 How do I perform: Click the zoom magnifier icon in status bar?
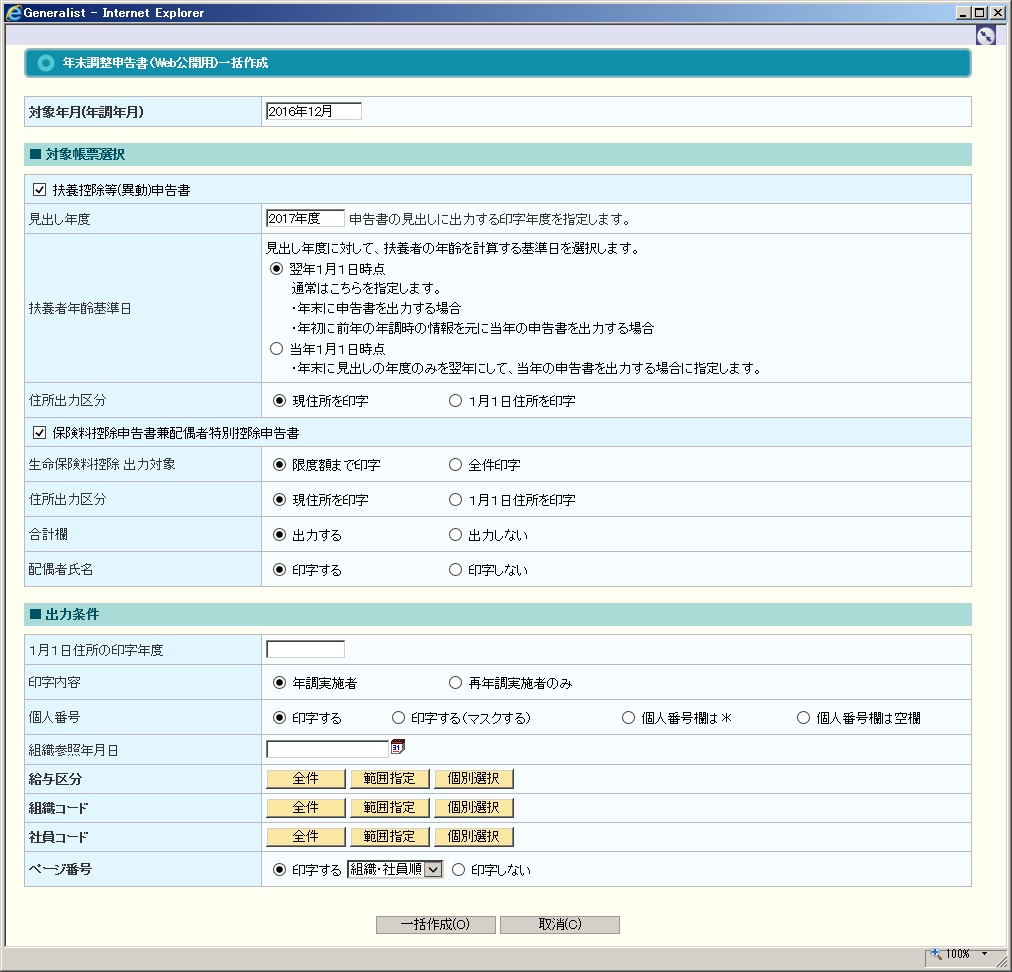936,953
